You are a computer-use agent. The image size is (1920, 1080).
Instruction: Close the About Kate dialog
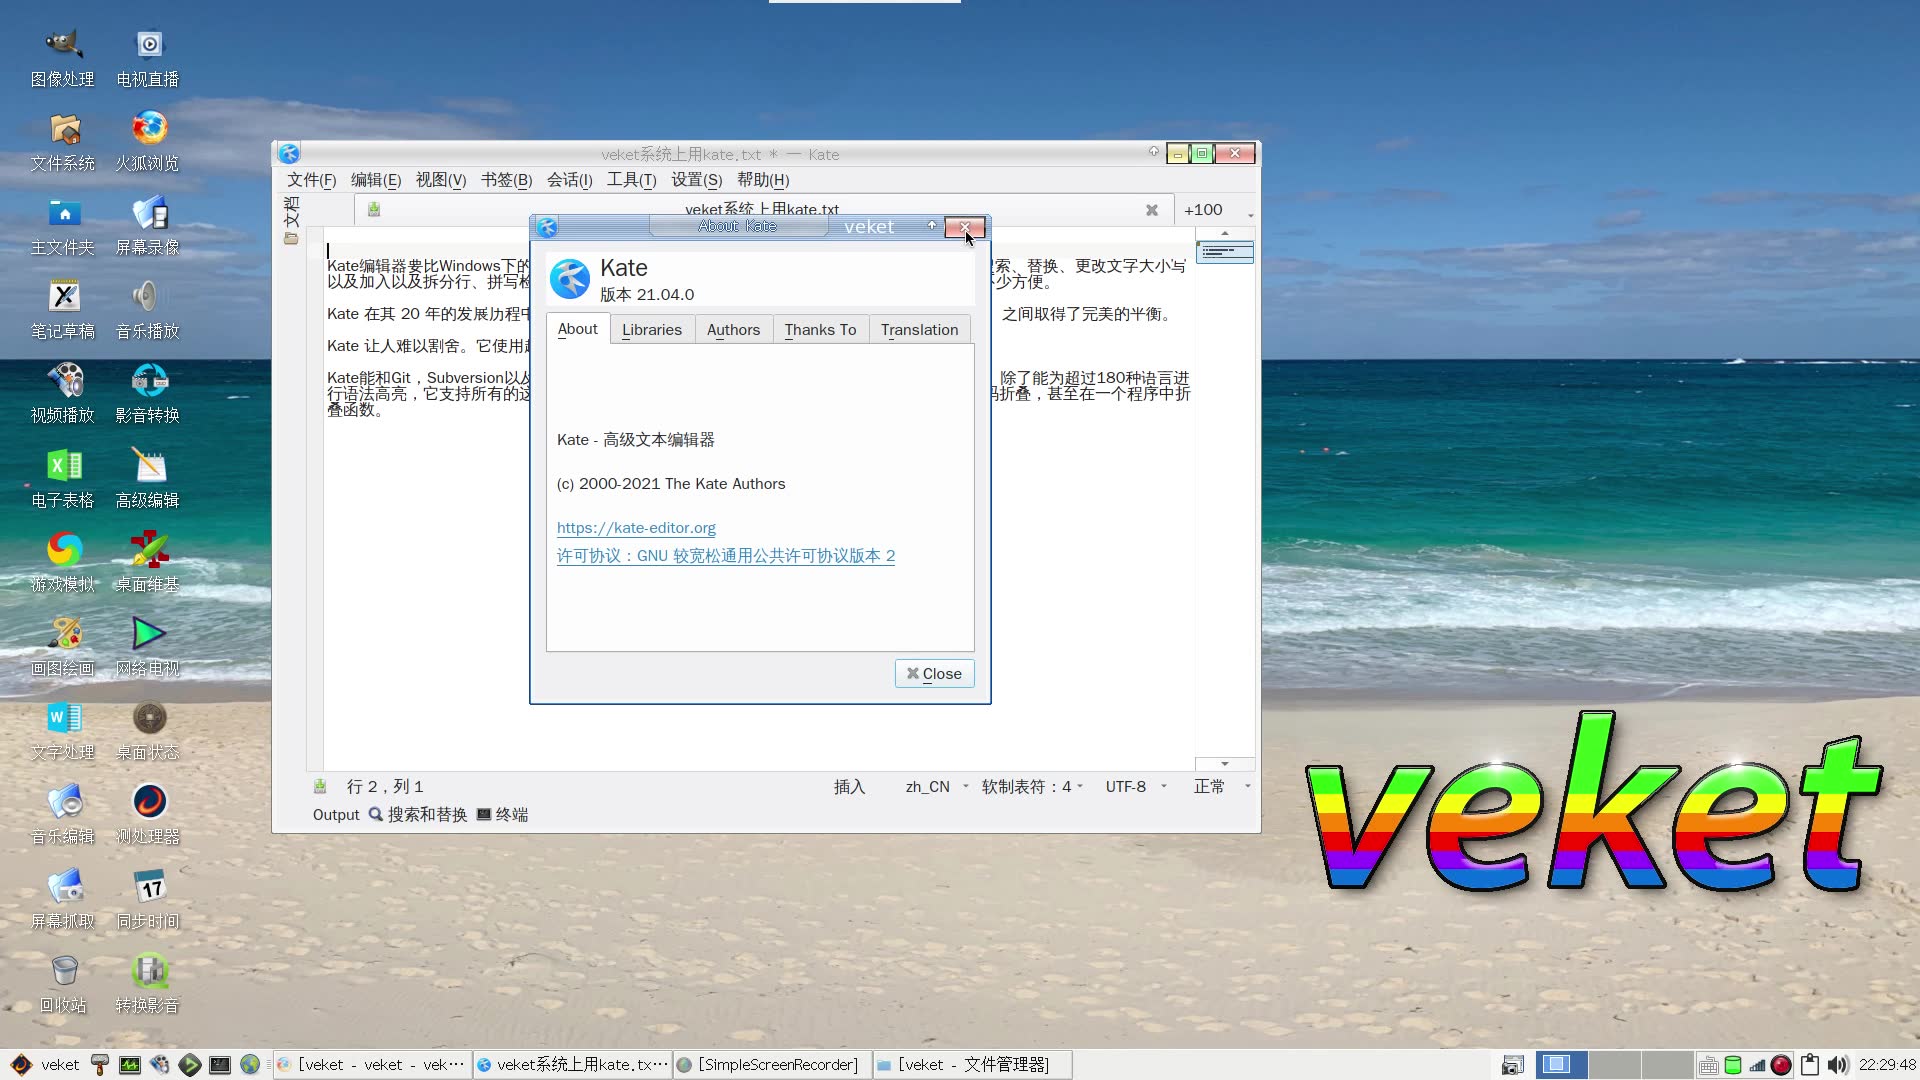coord(963,225)
